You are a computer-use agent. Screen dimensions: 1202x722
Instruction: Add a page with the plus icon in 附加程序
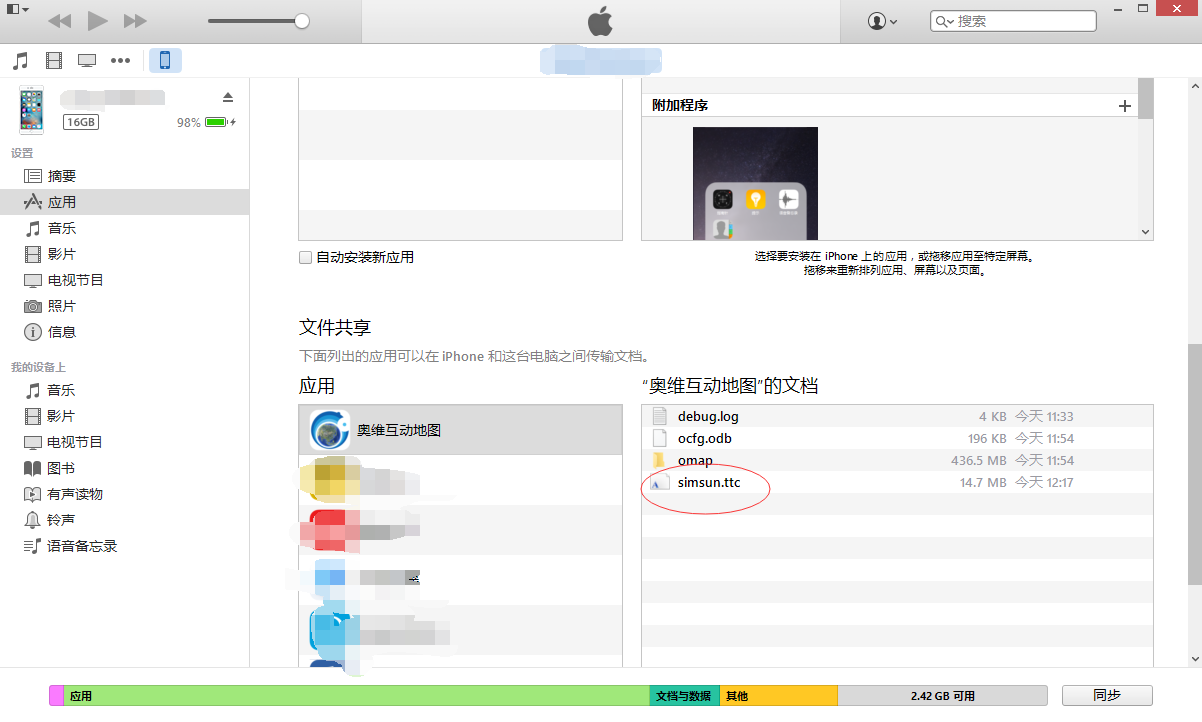tap(1125, 106)
